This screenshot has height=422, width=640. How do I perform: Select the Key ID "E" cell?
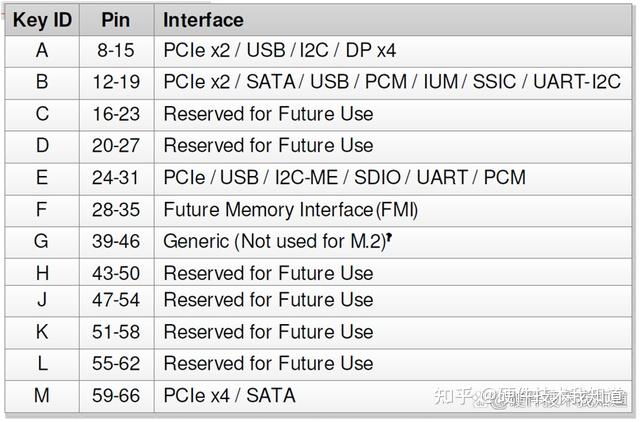click(x=42, y=177)
